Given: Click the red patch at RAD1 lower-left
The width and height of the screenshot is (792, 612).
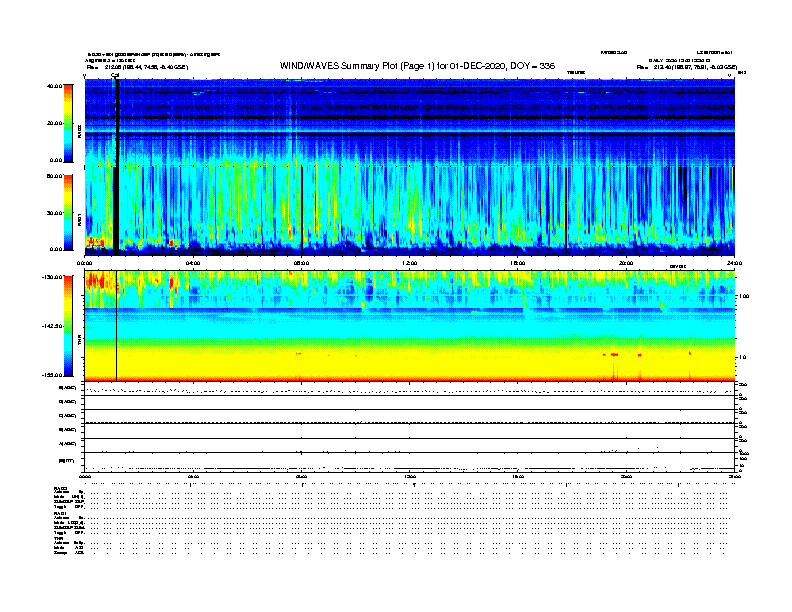Looking at the screenshot, I should [95, 242].
